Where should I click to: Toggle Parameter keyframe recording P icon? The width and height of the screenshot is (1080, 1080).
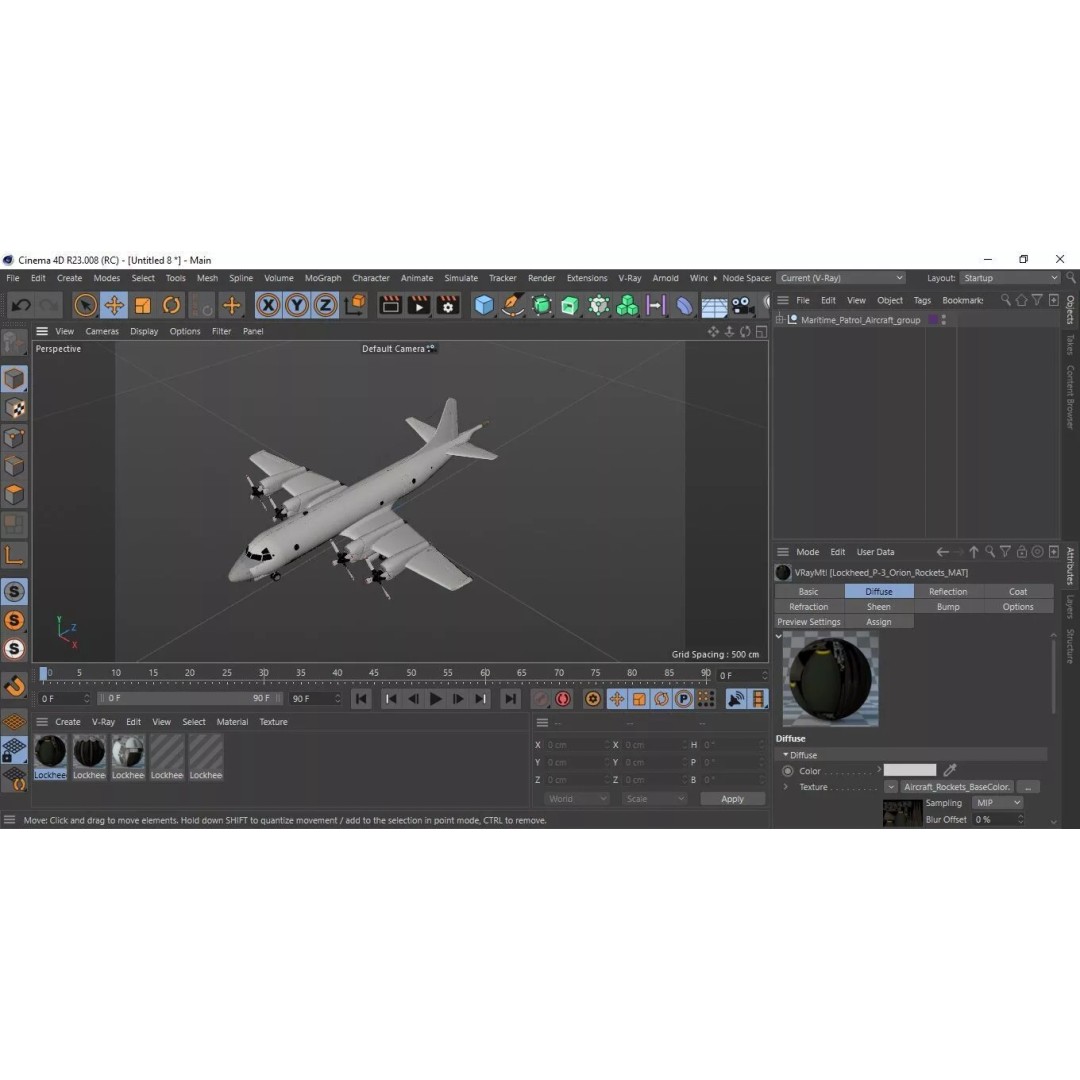tap(683, 699)
